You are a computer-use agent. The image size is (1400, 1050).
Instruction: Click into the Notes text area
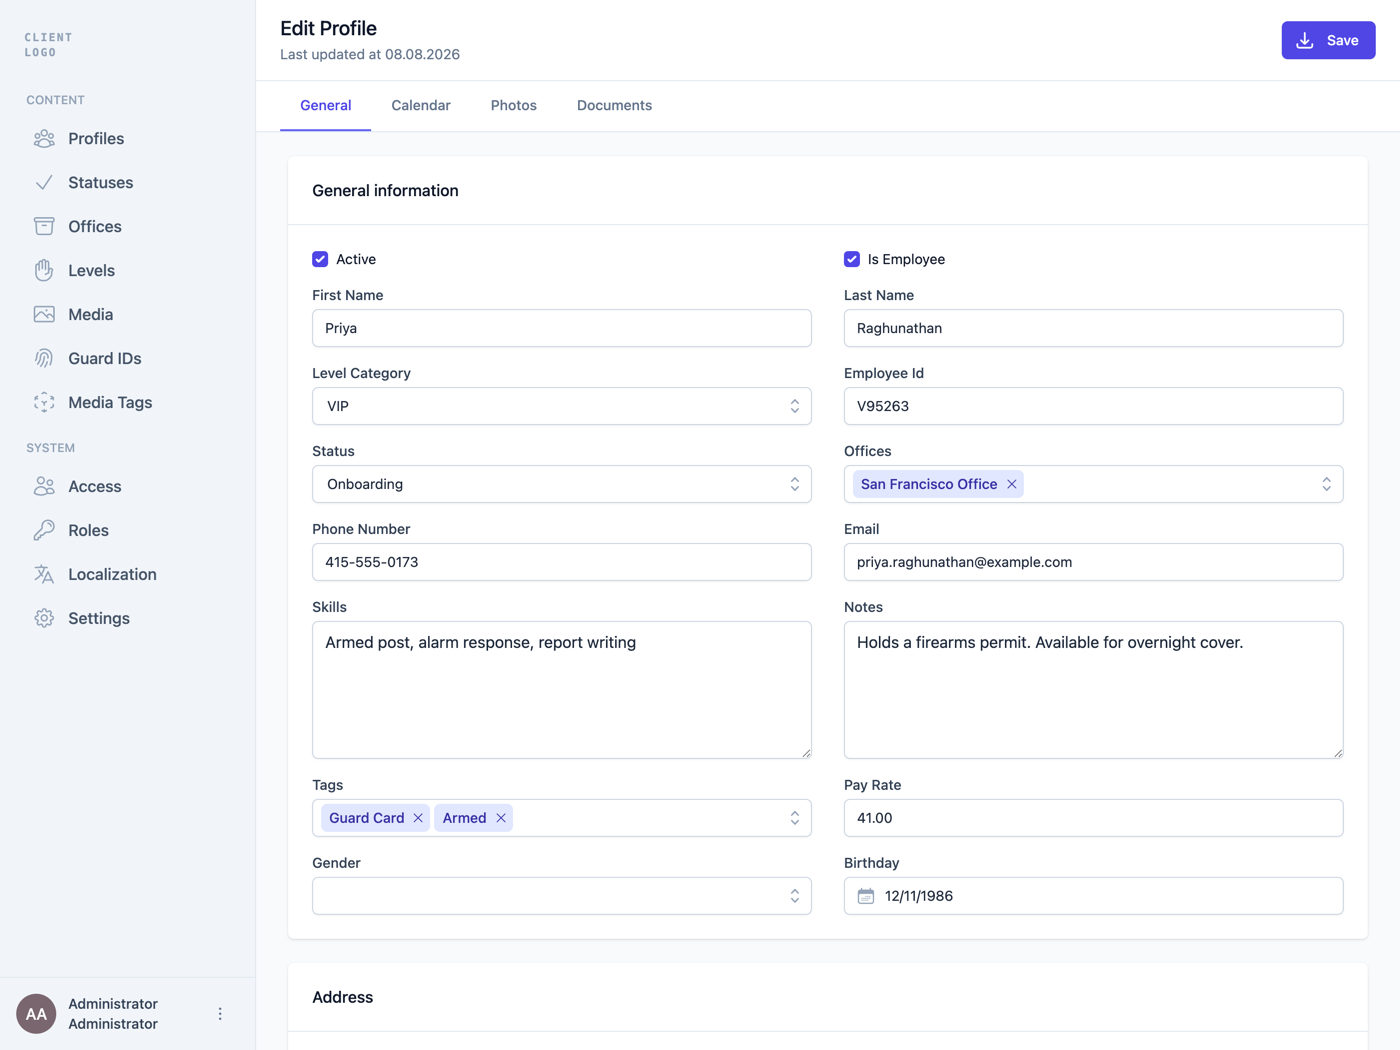click(1094, 690)
